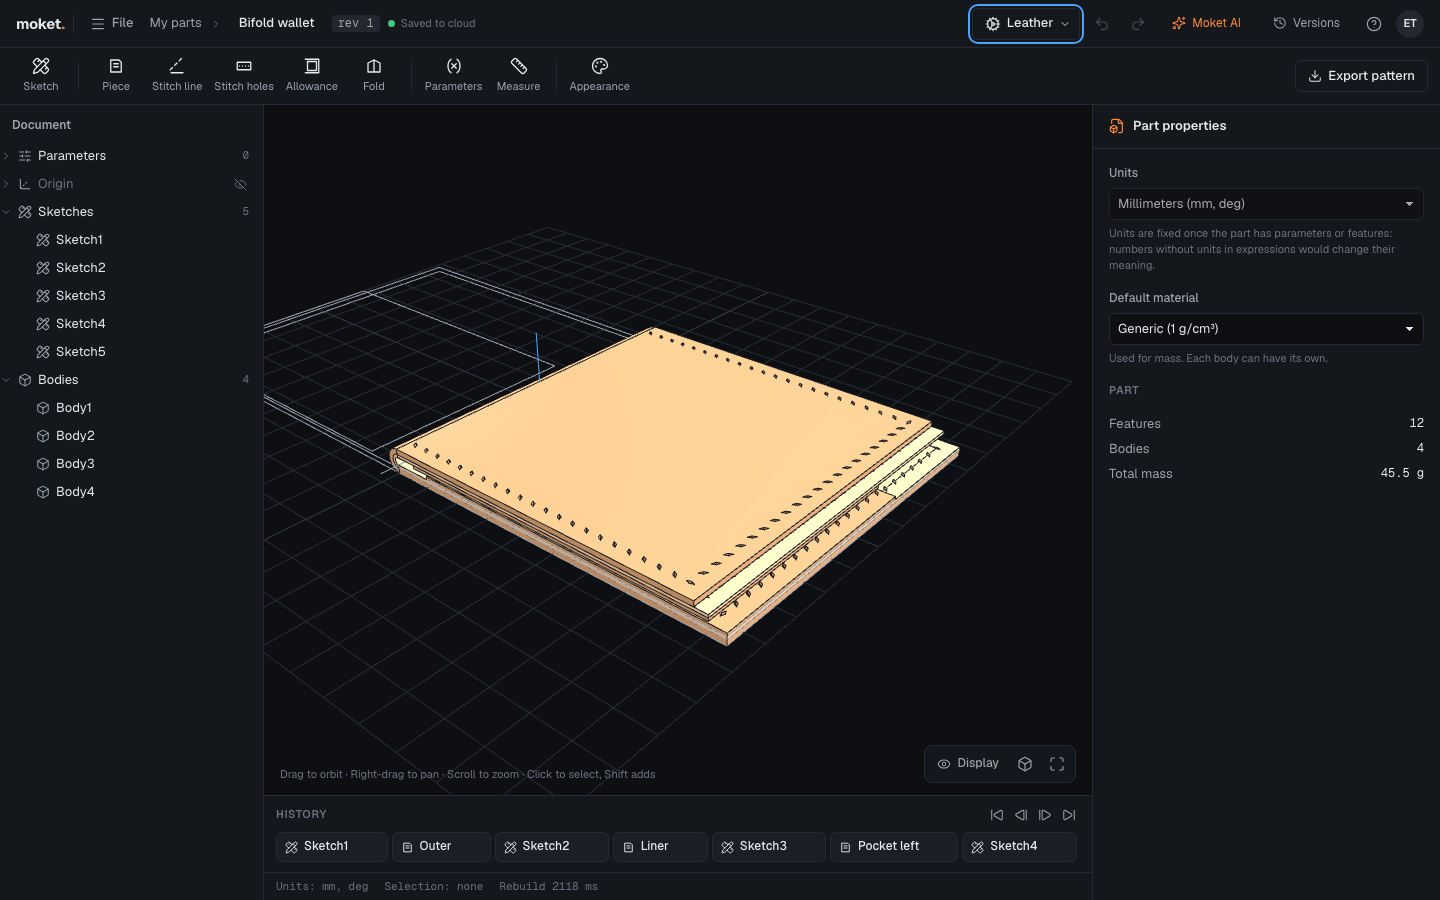Image resolution: width=1440 pixels, height=900 pixels.
Task: Select Sketch4 feature in history timeline
Action: (x=1019, y=847)
